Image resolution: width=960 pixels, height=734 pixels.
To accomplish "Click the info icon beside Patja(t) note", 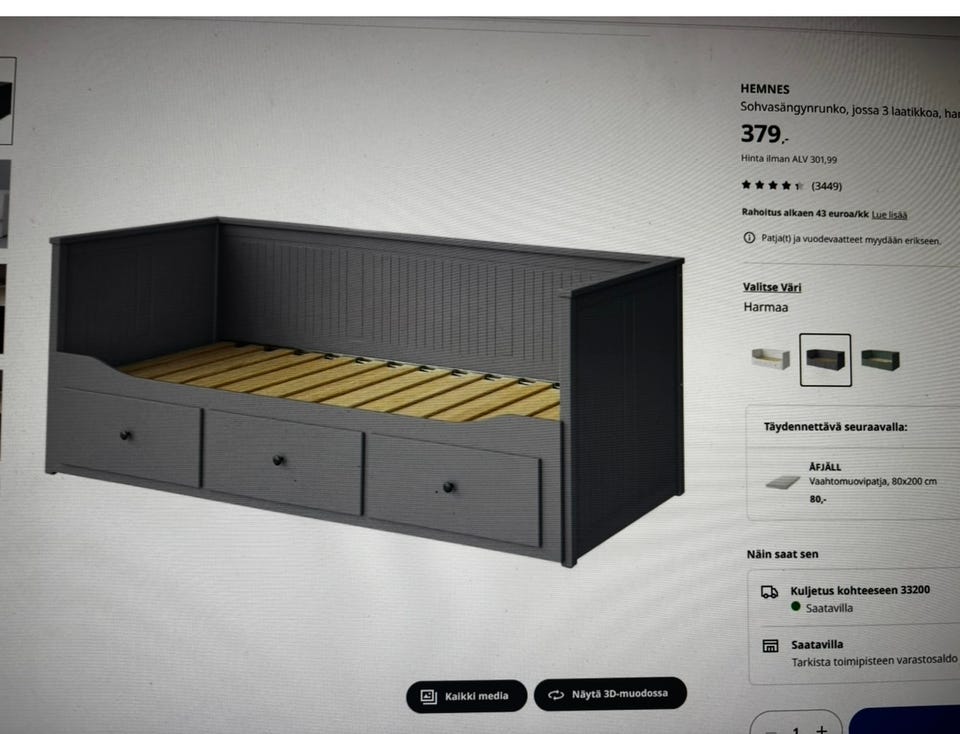I will [x=749, y=238].
